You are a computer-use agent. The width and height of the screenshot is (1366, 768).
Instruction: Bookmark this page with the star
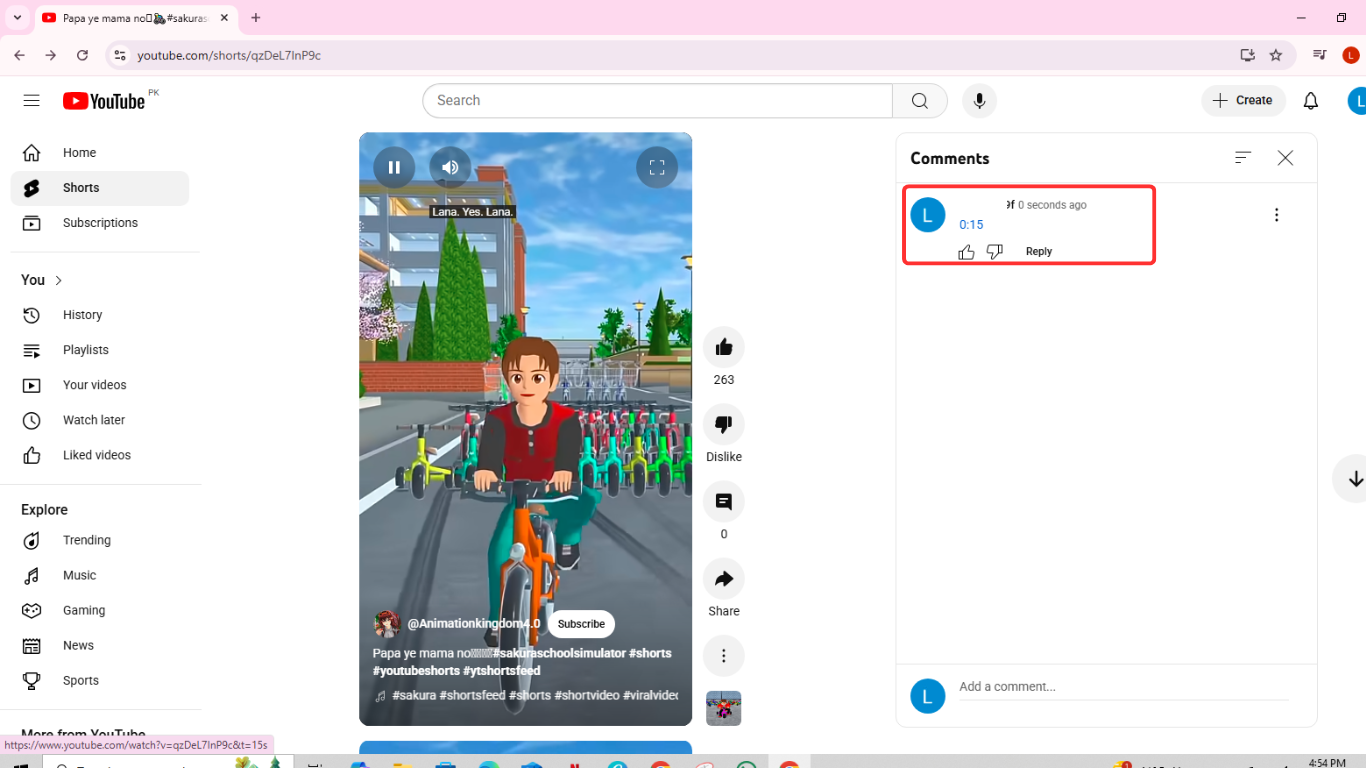point(1276,55)
